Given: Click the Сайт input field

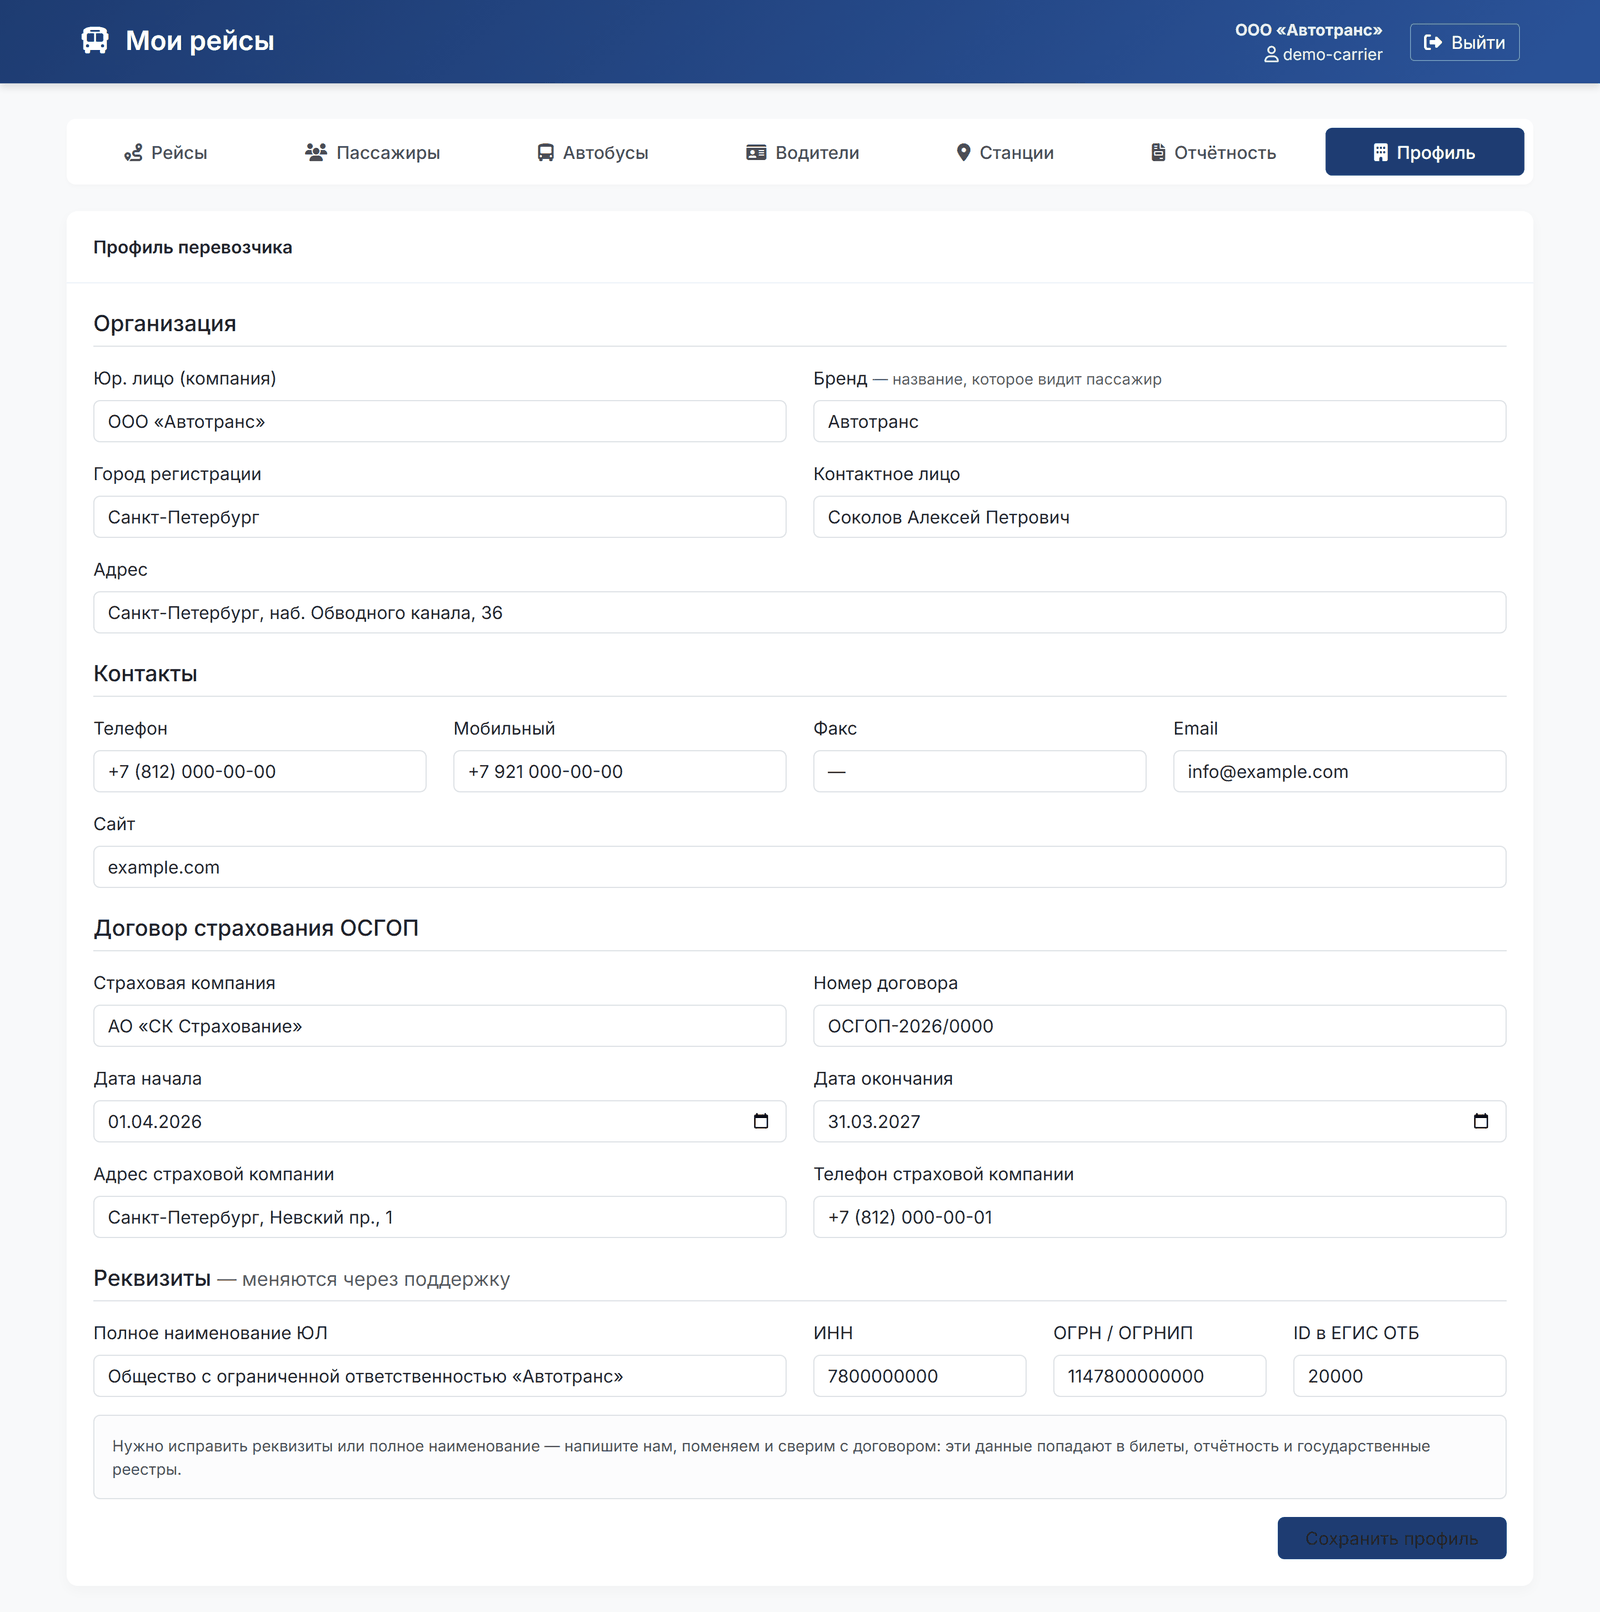Looking at the screenshot, I should click(x=800, y=867).
